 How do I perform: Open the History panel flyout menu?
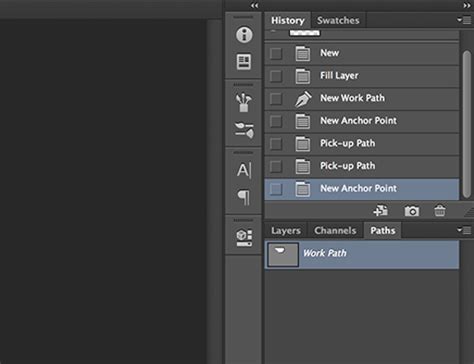pyautogui.click(x=464, y=20)
